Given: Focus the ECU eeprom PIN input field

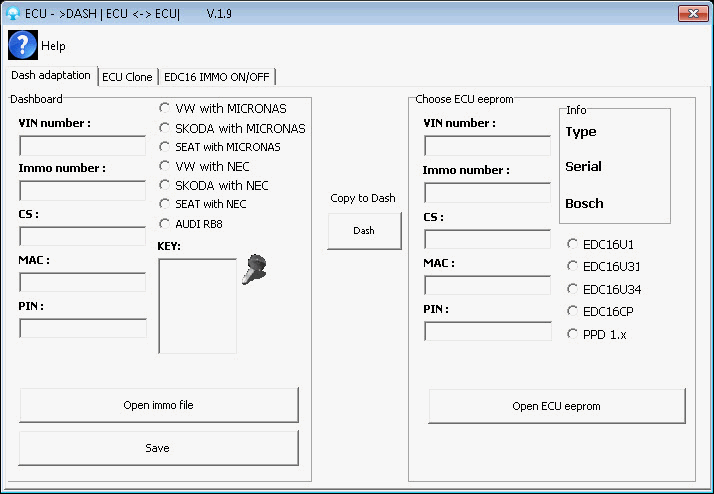Looking at the screenshot, I should coord(487,331).
